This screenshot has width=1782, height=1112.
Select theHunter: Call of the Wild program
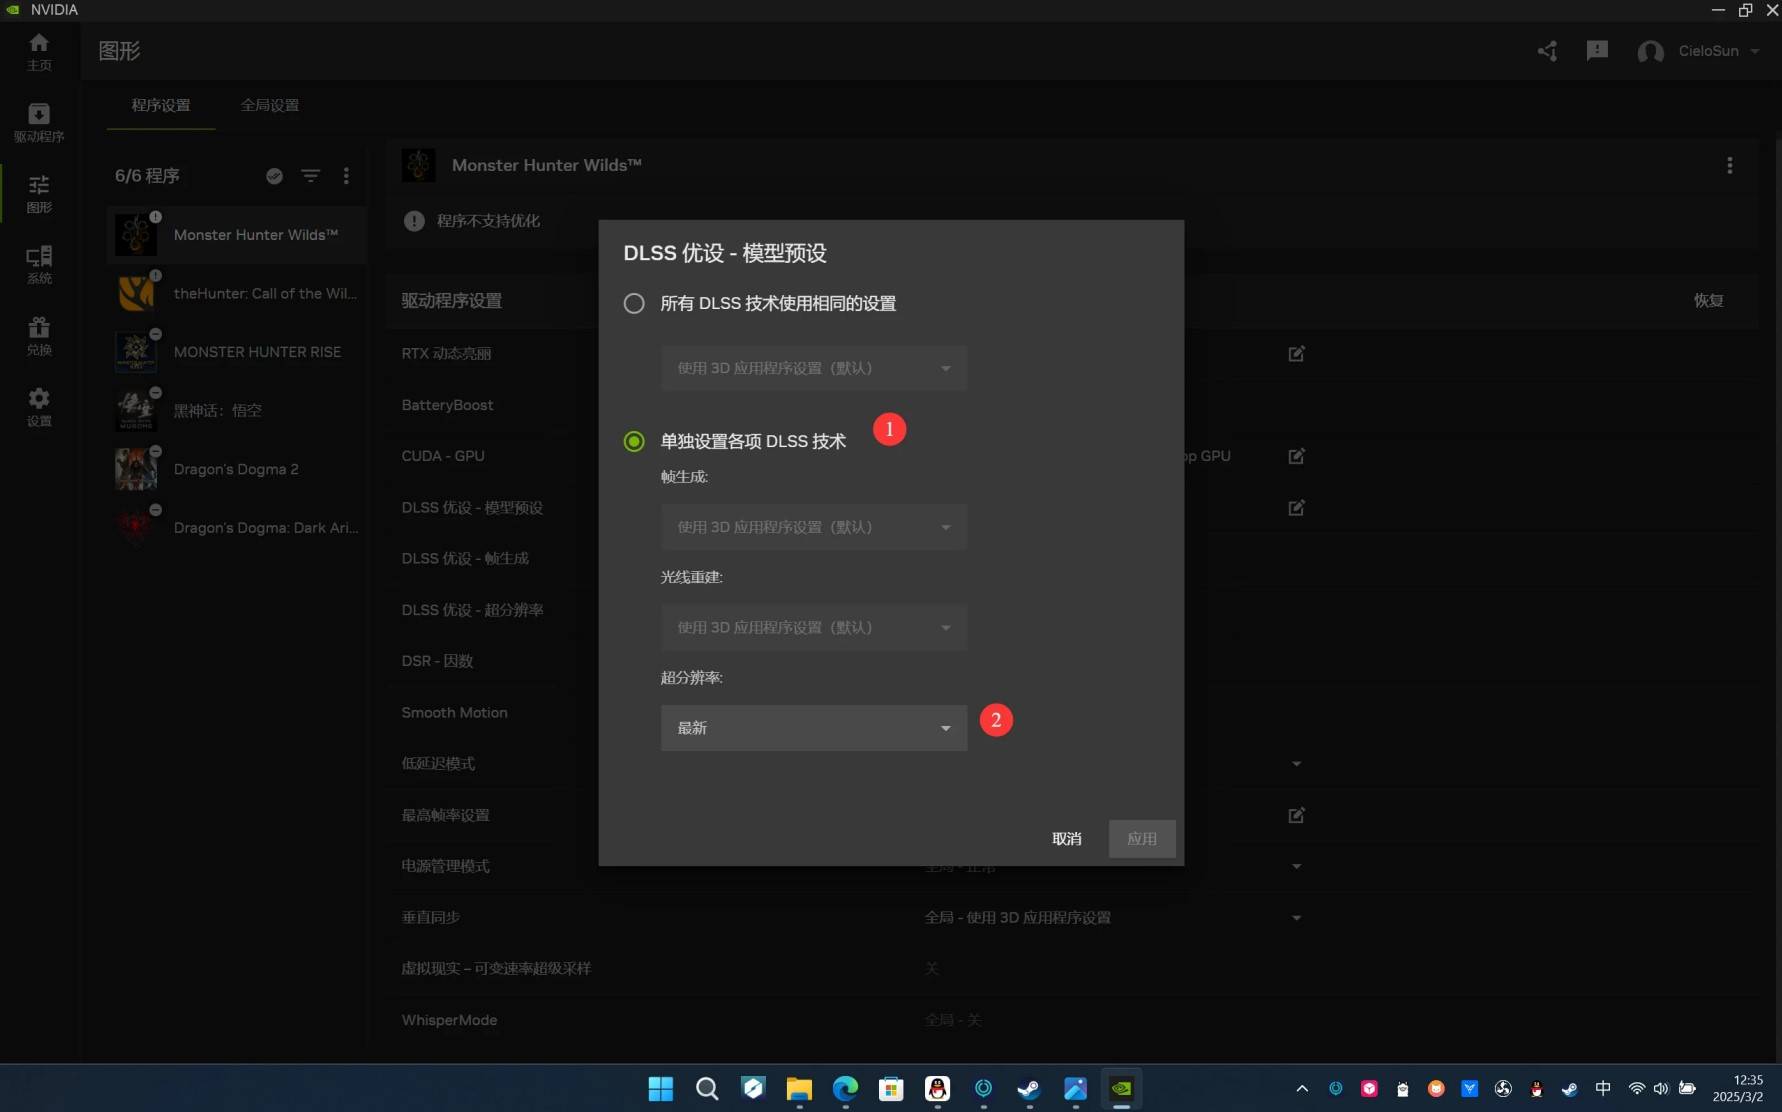(237, 293)
